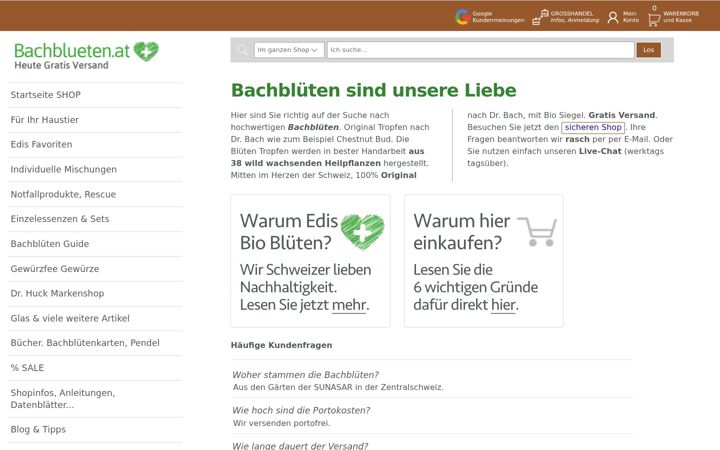Open Glas & viele weitere Artikel
720x450 pixels.
(x=70, y=318)
